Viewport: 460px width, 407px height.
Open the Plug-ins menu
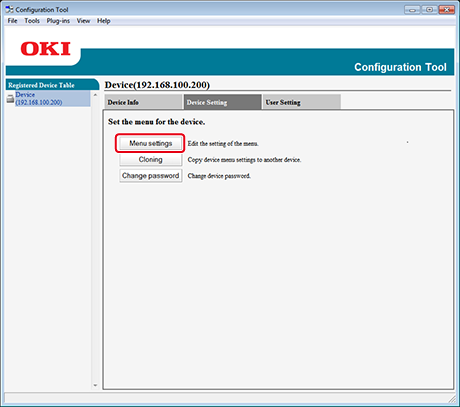(x=58, y=21)
